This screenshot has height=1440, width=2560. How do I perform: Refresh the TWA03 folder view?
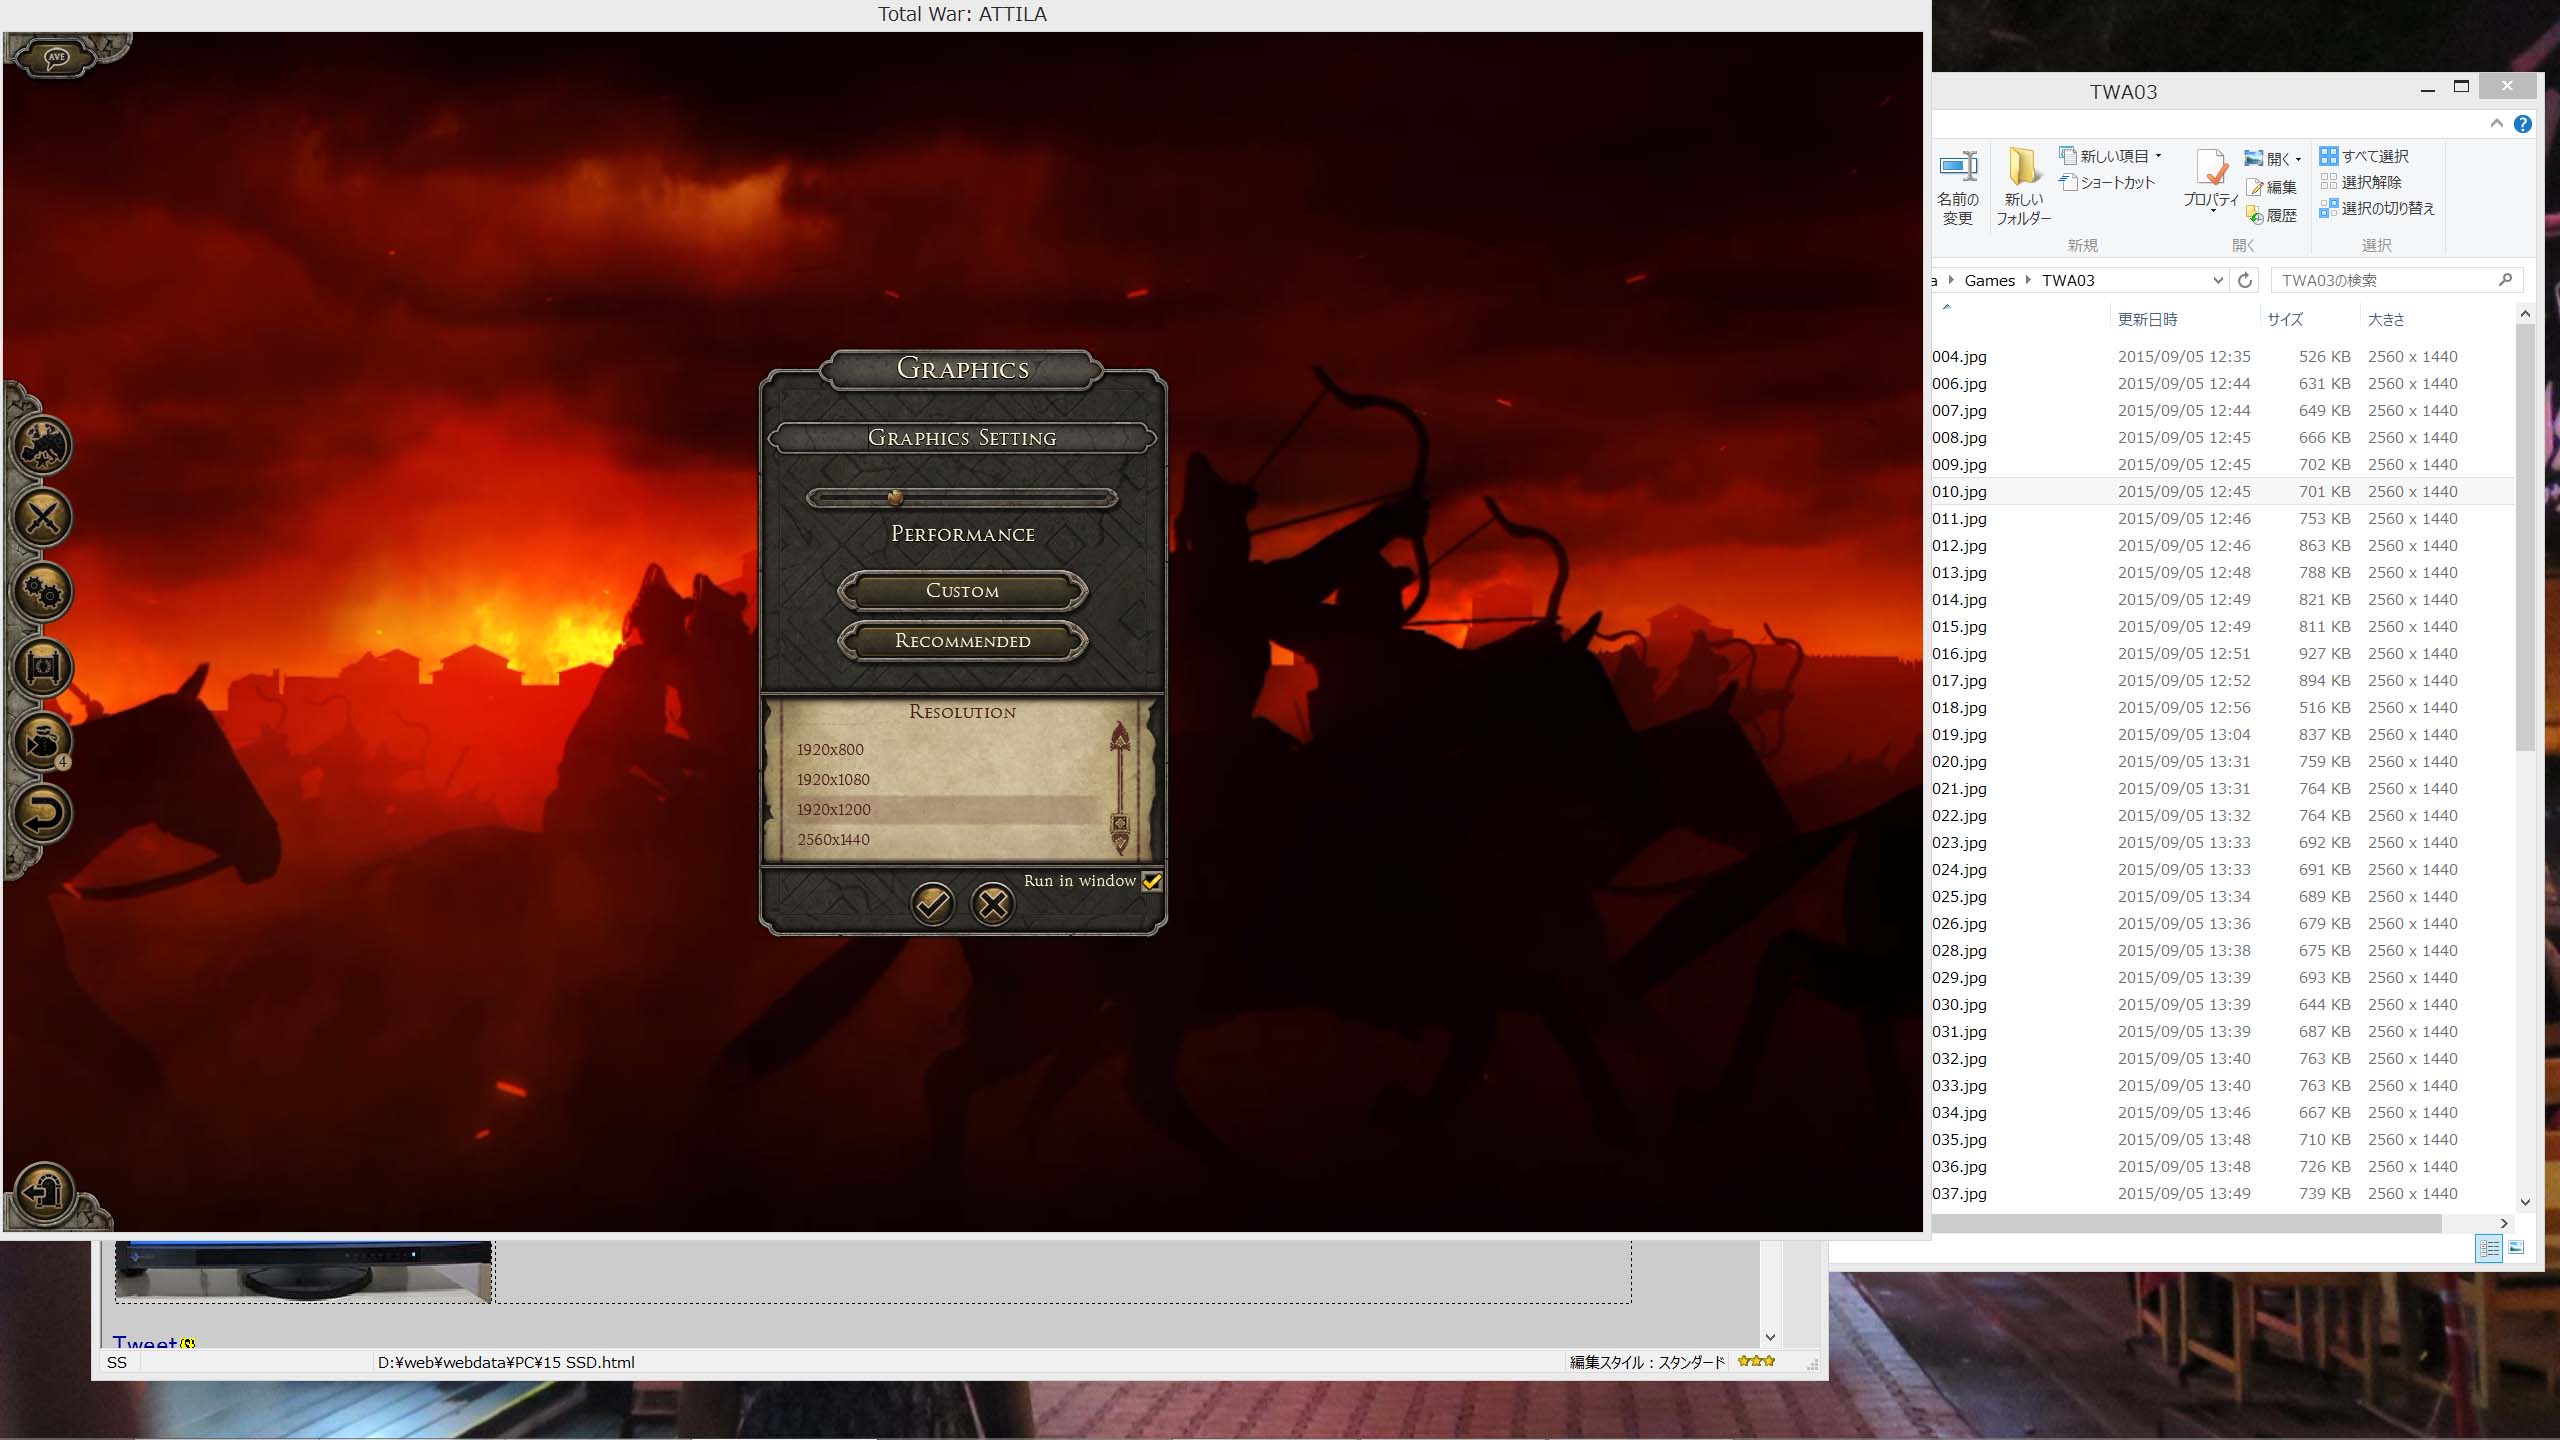pos(2245,280)
